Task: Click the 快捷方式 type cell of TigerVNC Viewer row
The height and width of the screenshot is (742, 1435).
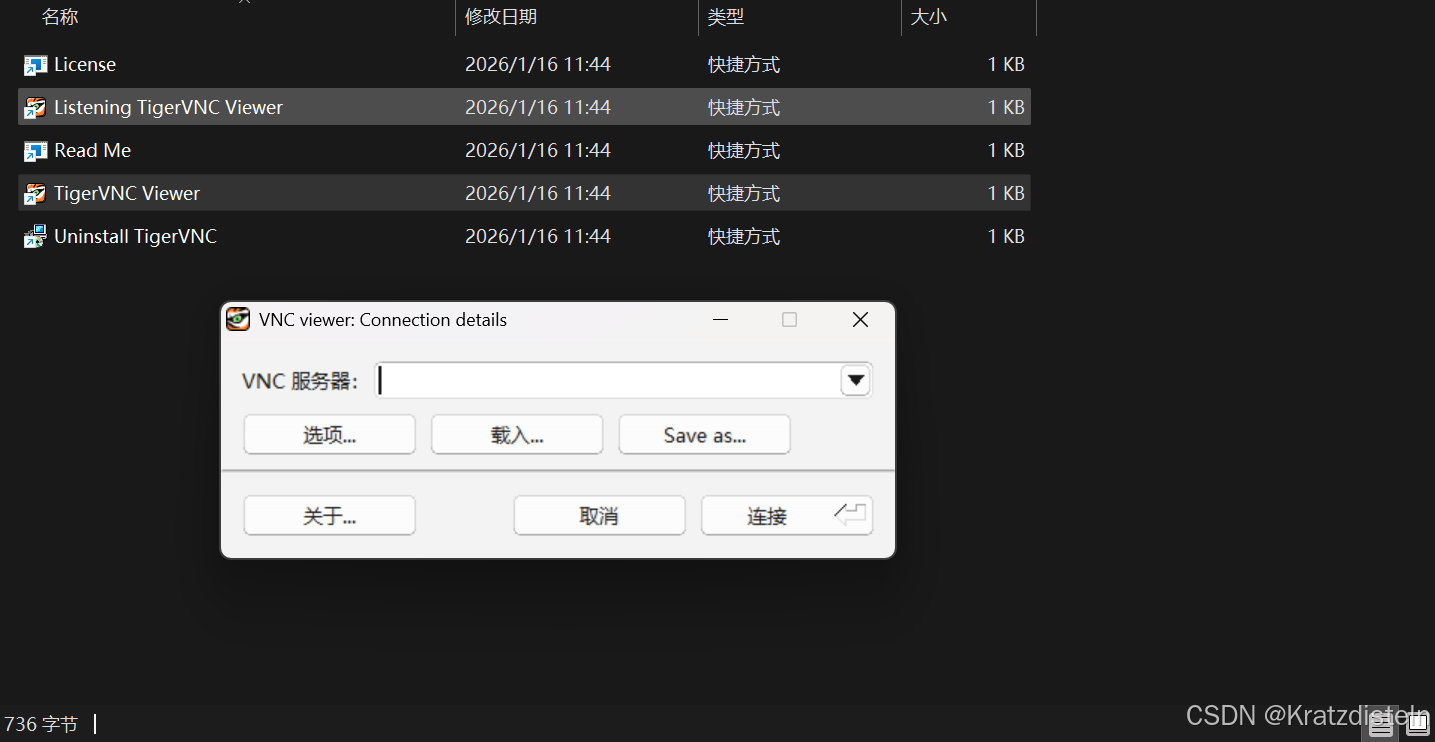Action: click(744, 194)
